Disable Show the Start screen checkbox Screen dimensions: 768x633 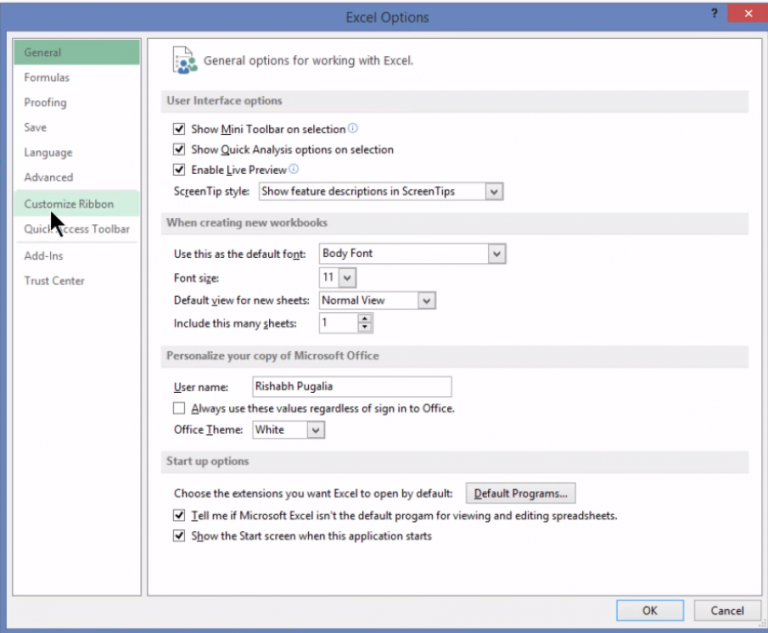[180, 536]
